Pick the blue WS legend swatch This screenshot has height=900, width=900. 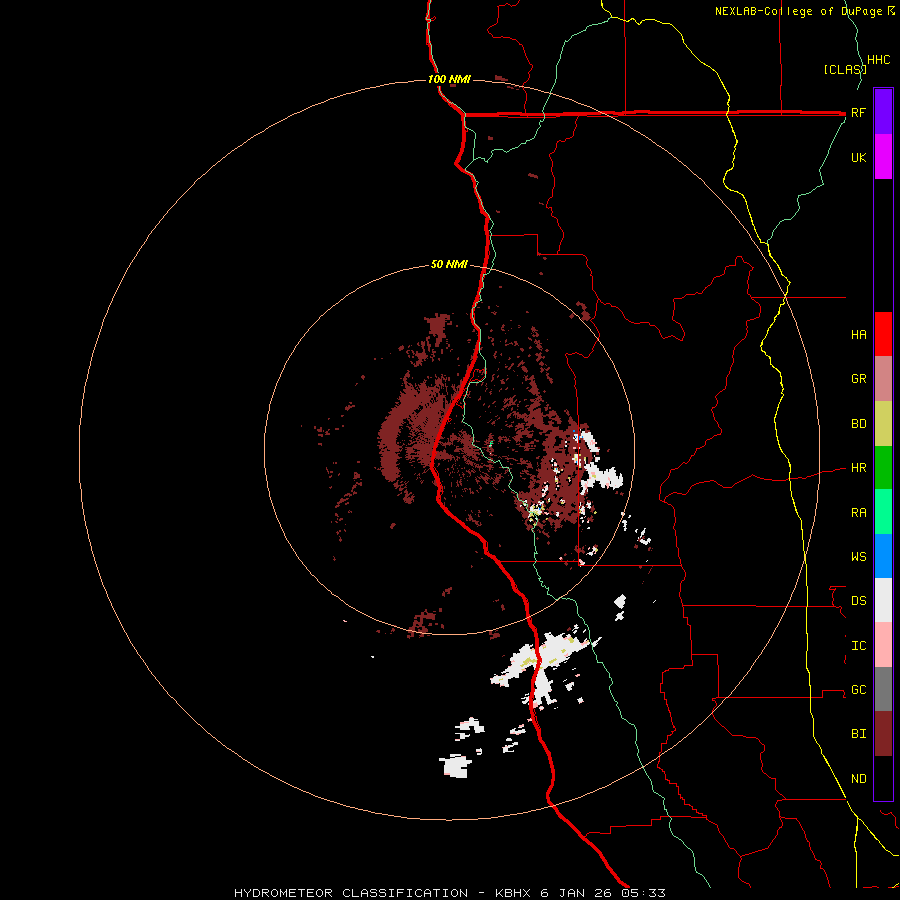pyautogui.click(x=883, y=556)
